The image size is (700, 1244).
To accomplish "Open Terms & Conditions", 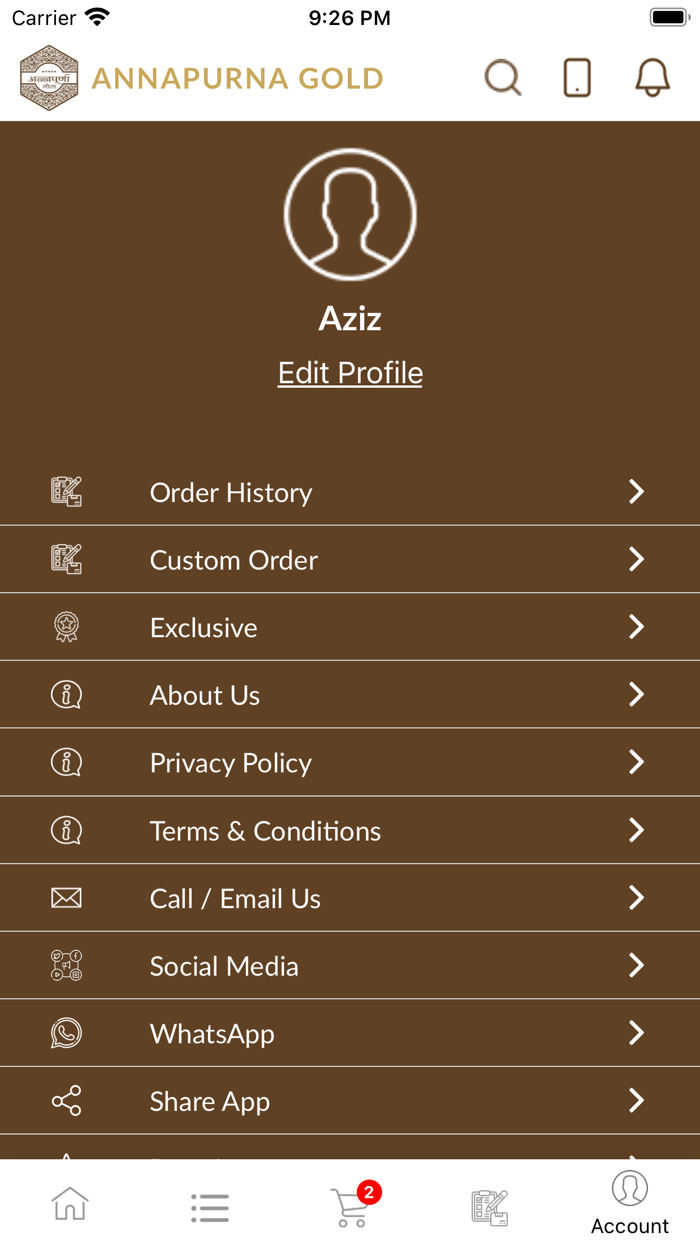I will (x=265, y=831).
